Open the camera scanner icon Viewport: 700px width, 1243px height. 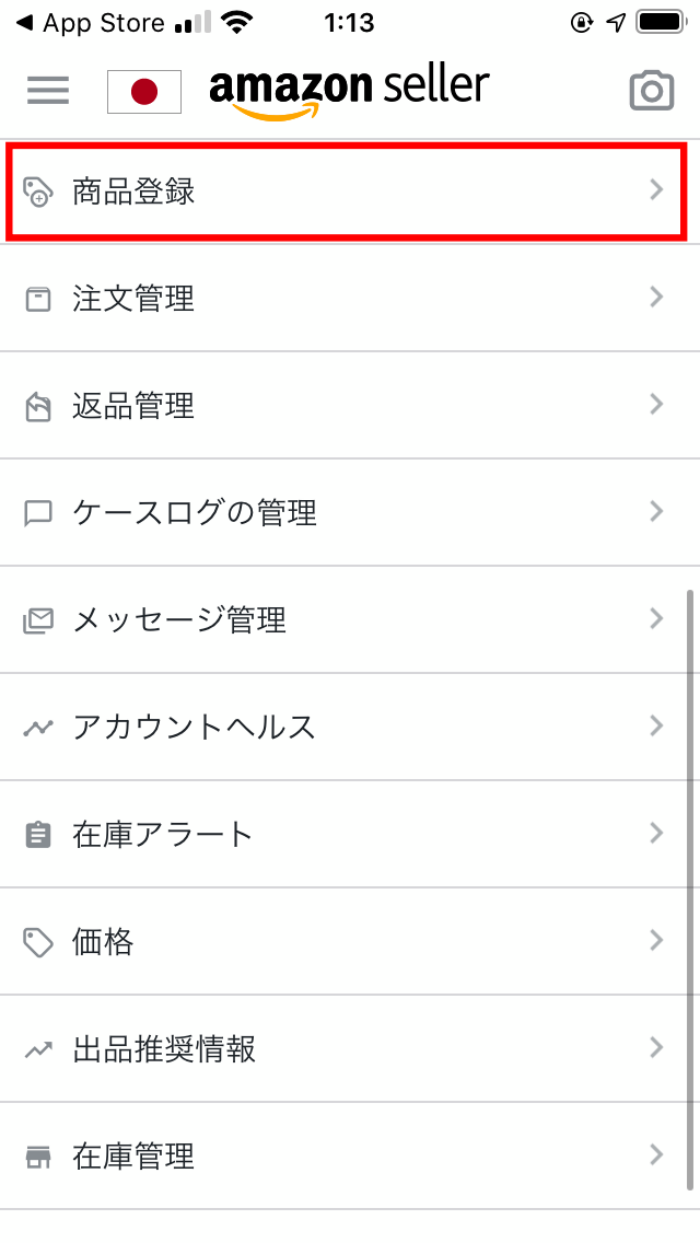(651, 91)
